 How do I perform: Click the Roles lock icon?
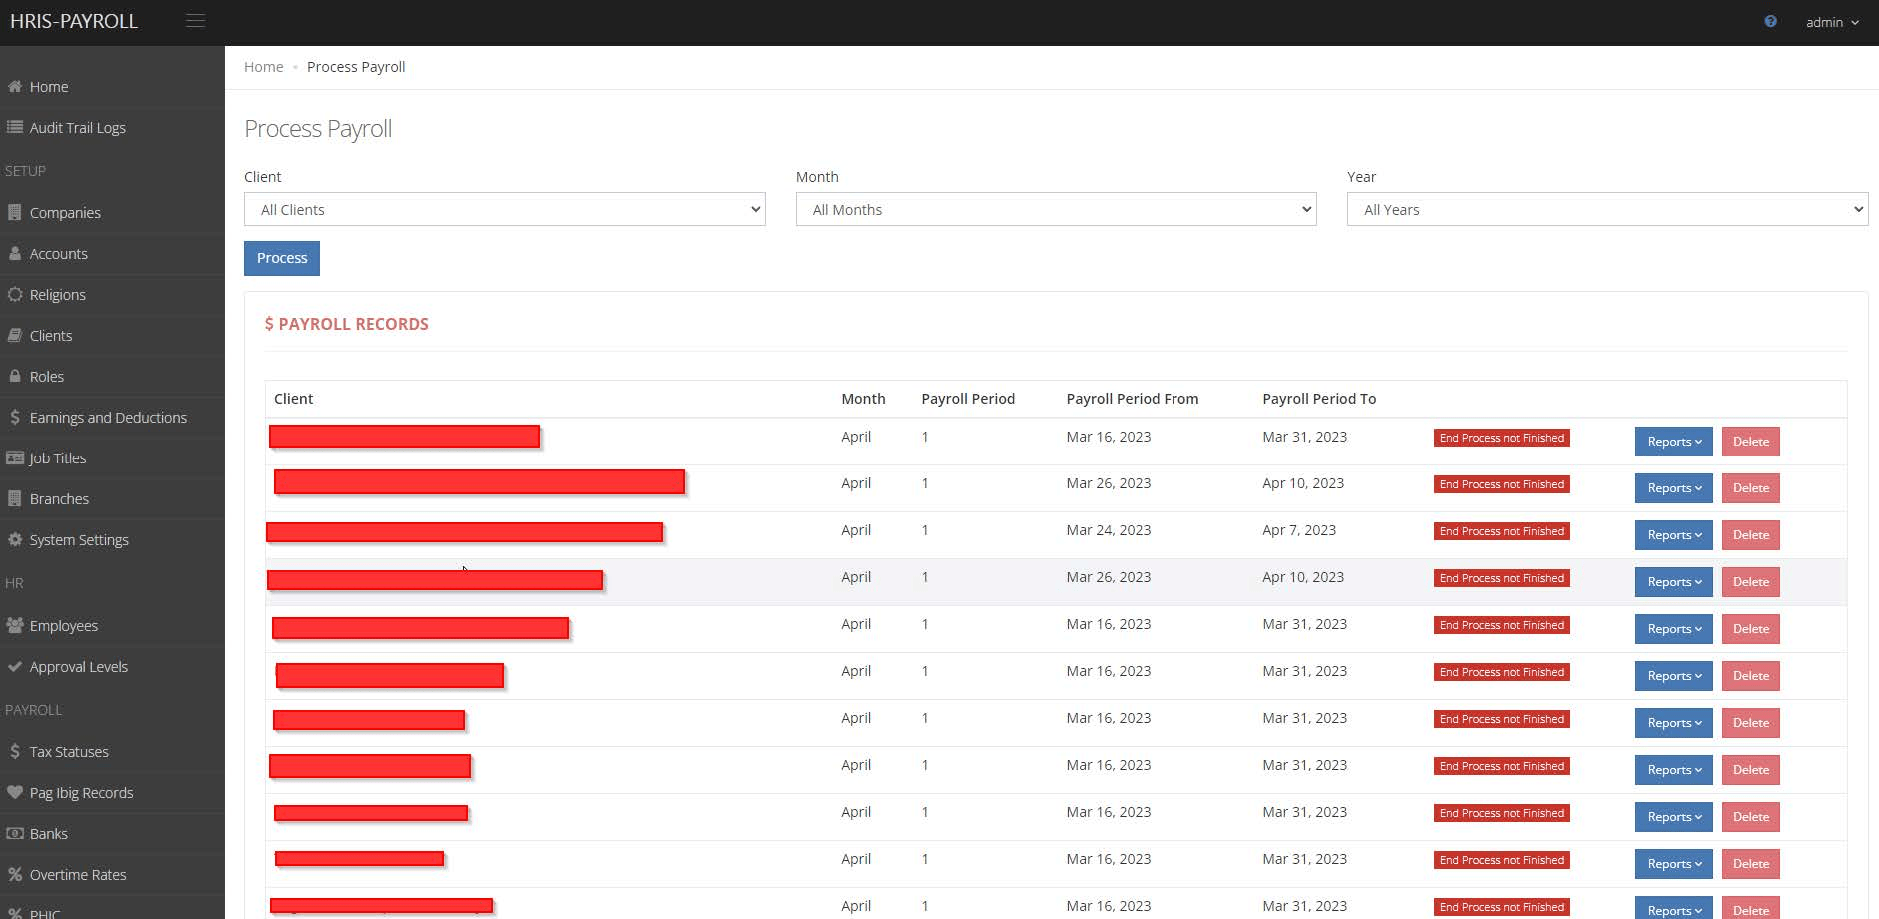tap(15, 376)
